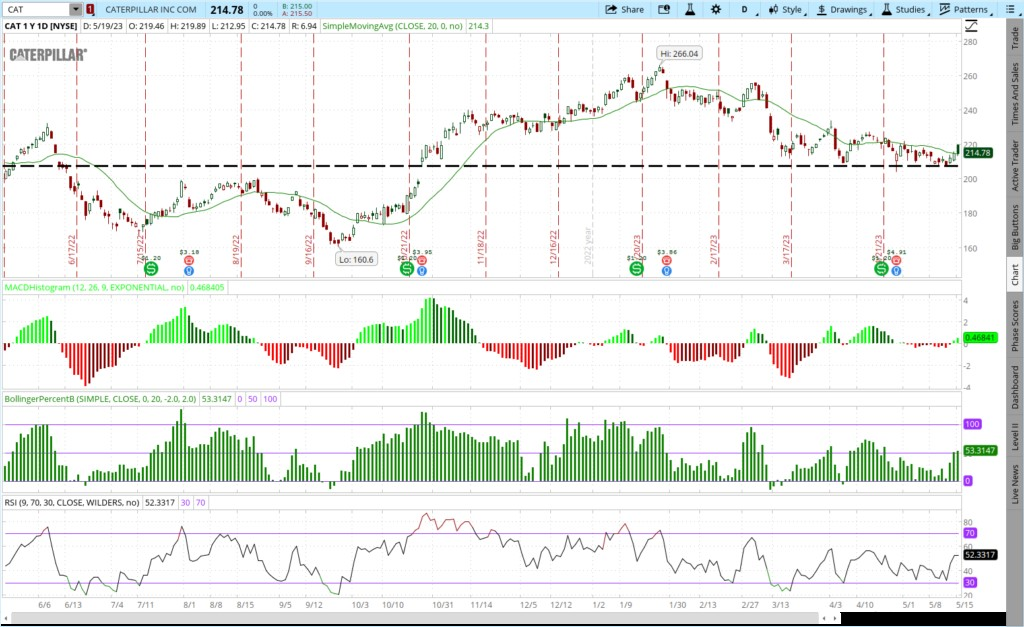Click the BollingerPercentB study label
The image size is (1024, 627).
coord(101,399)
